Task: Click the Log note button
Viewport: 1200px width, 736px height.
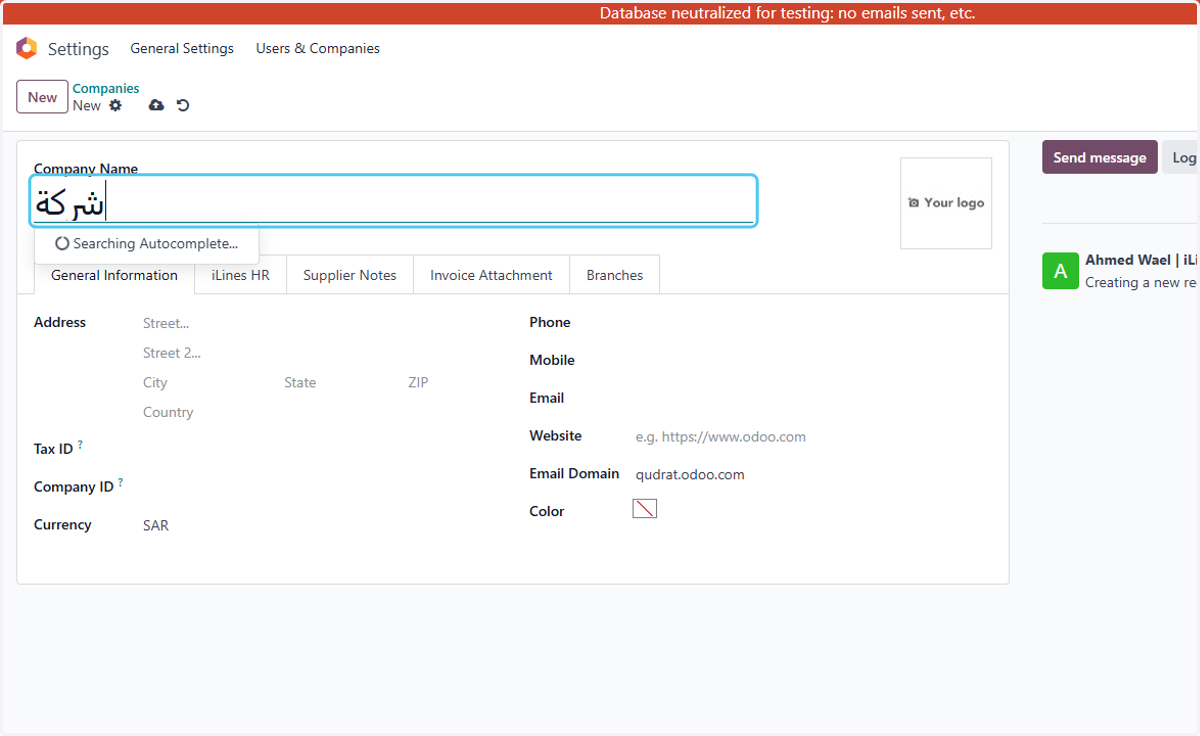Action: click(1181, 157)
